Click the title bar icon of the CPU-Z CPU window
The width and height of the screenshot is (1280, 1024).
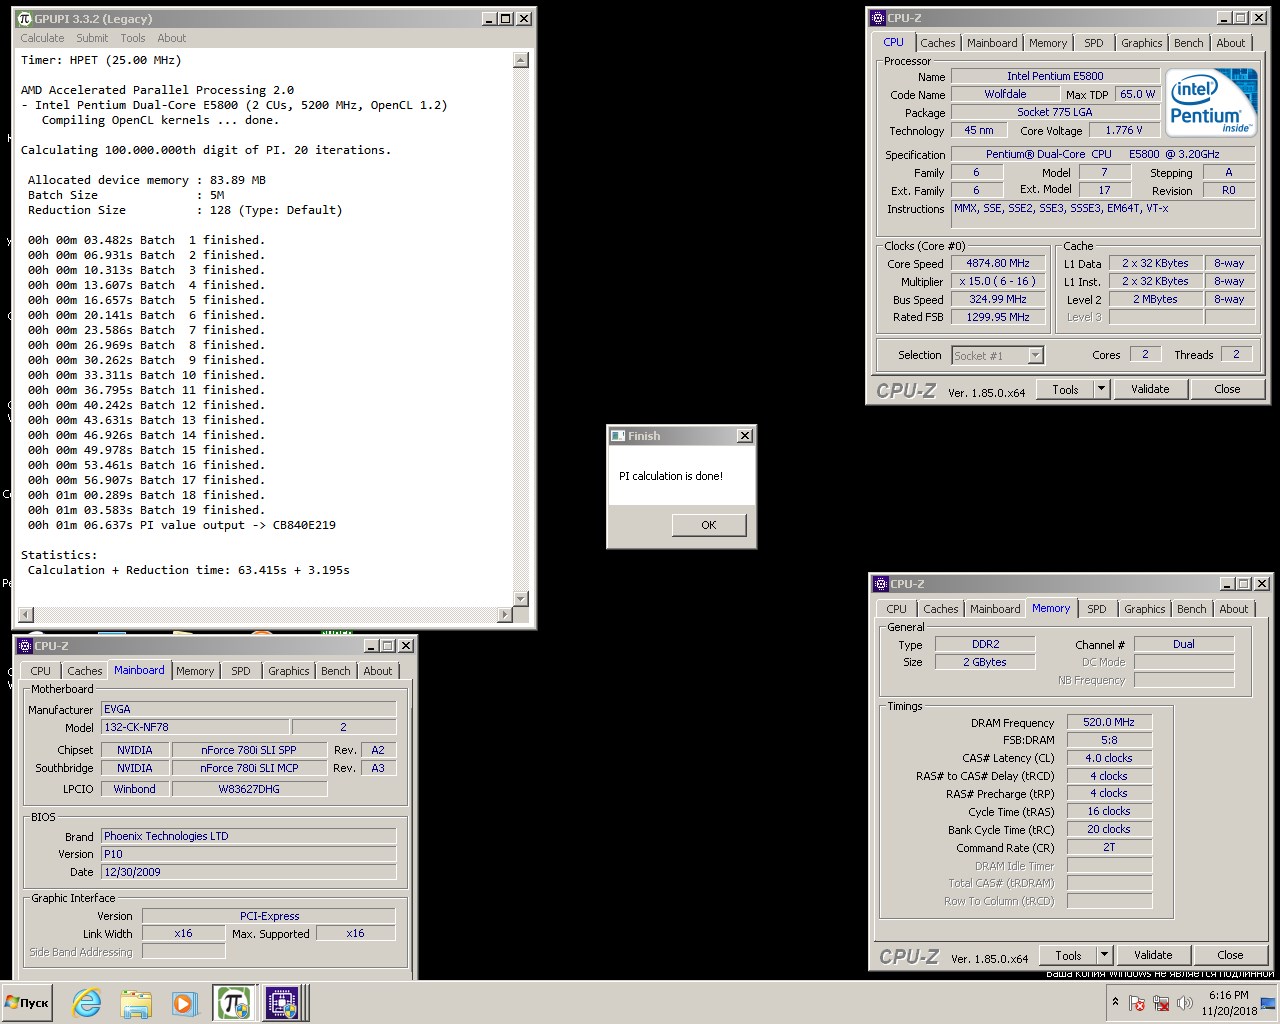point(878,17)
